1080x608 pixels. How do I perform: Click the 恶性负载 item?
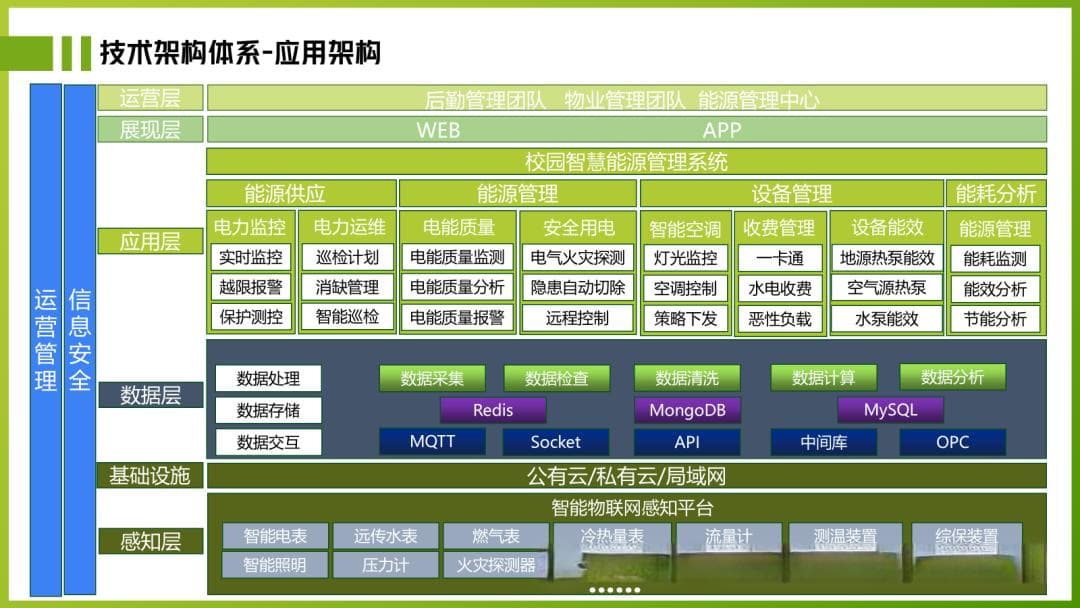tap(780, 319)
